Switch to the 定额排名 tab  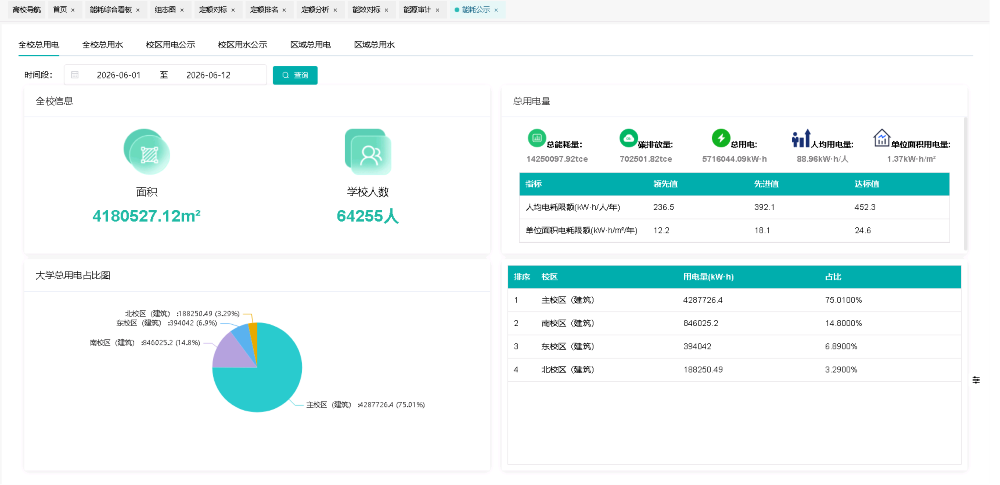263,10
